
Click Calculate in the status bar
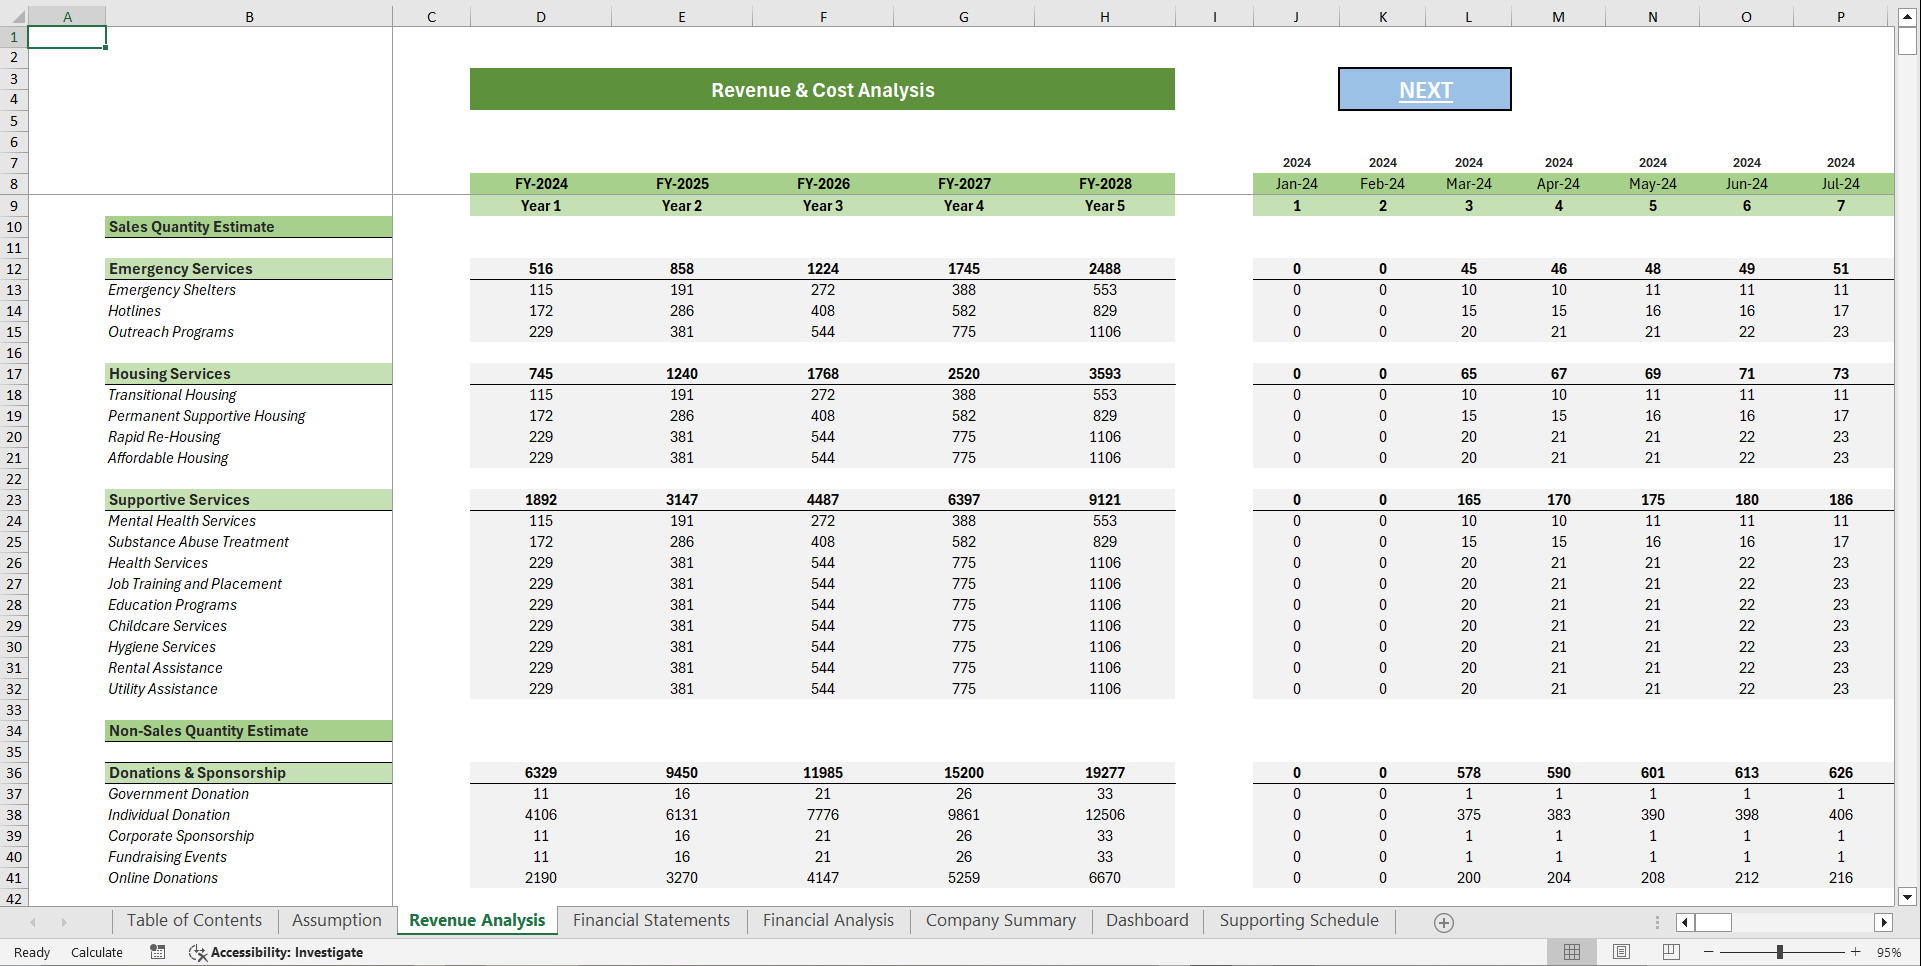[96, 952]
